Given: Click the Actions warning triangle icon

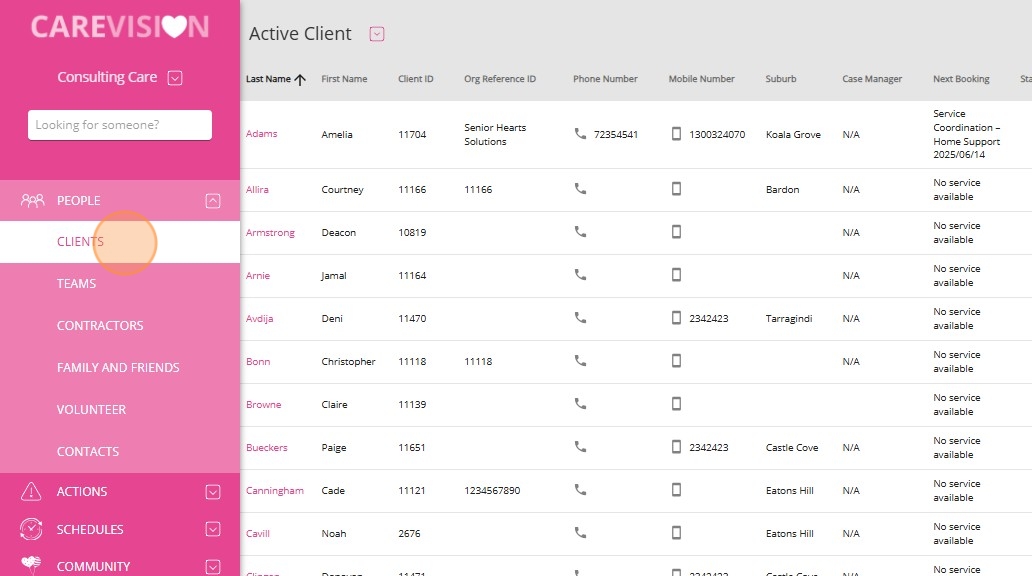Looking at the screenshot, I should (31, 491).
